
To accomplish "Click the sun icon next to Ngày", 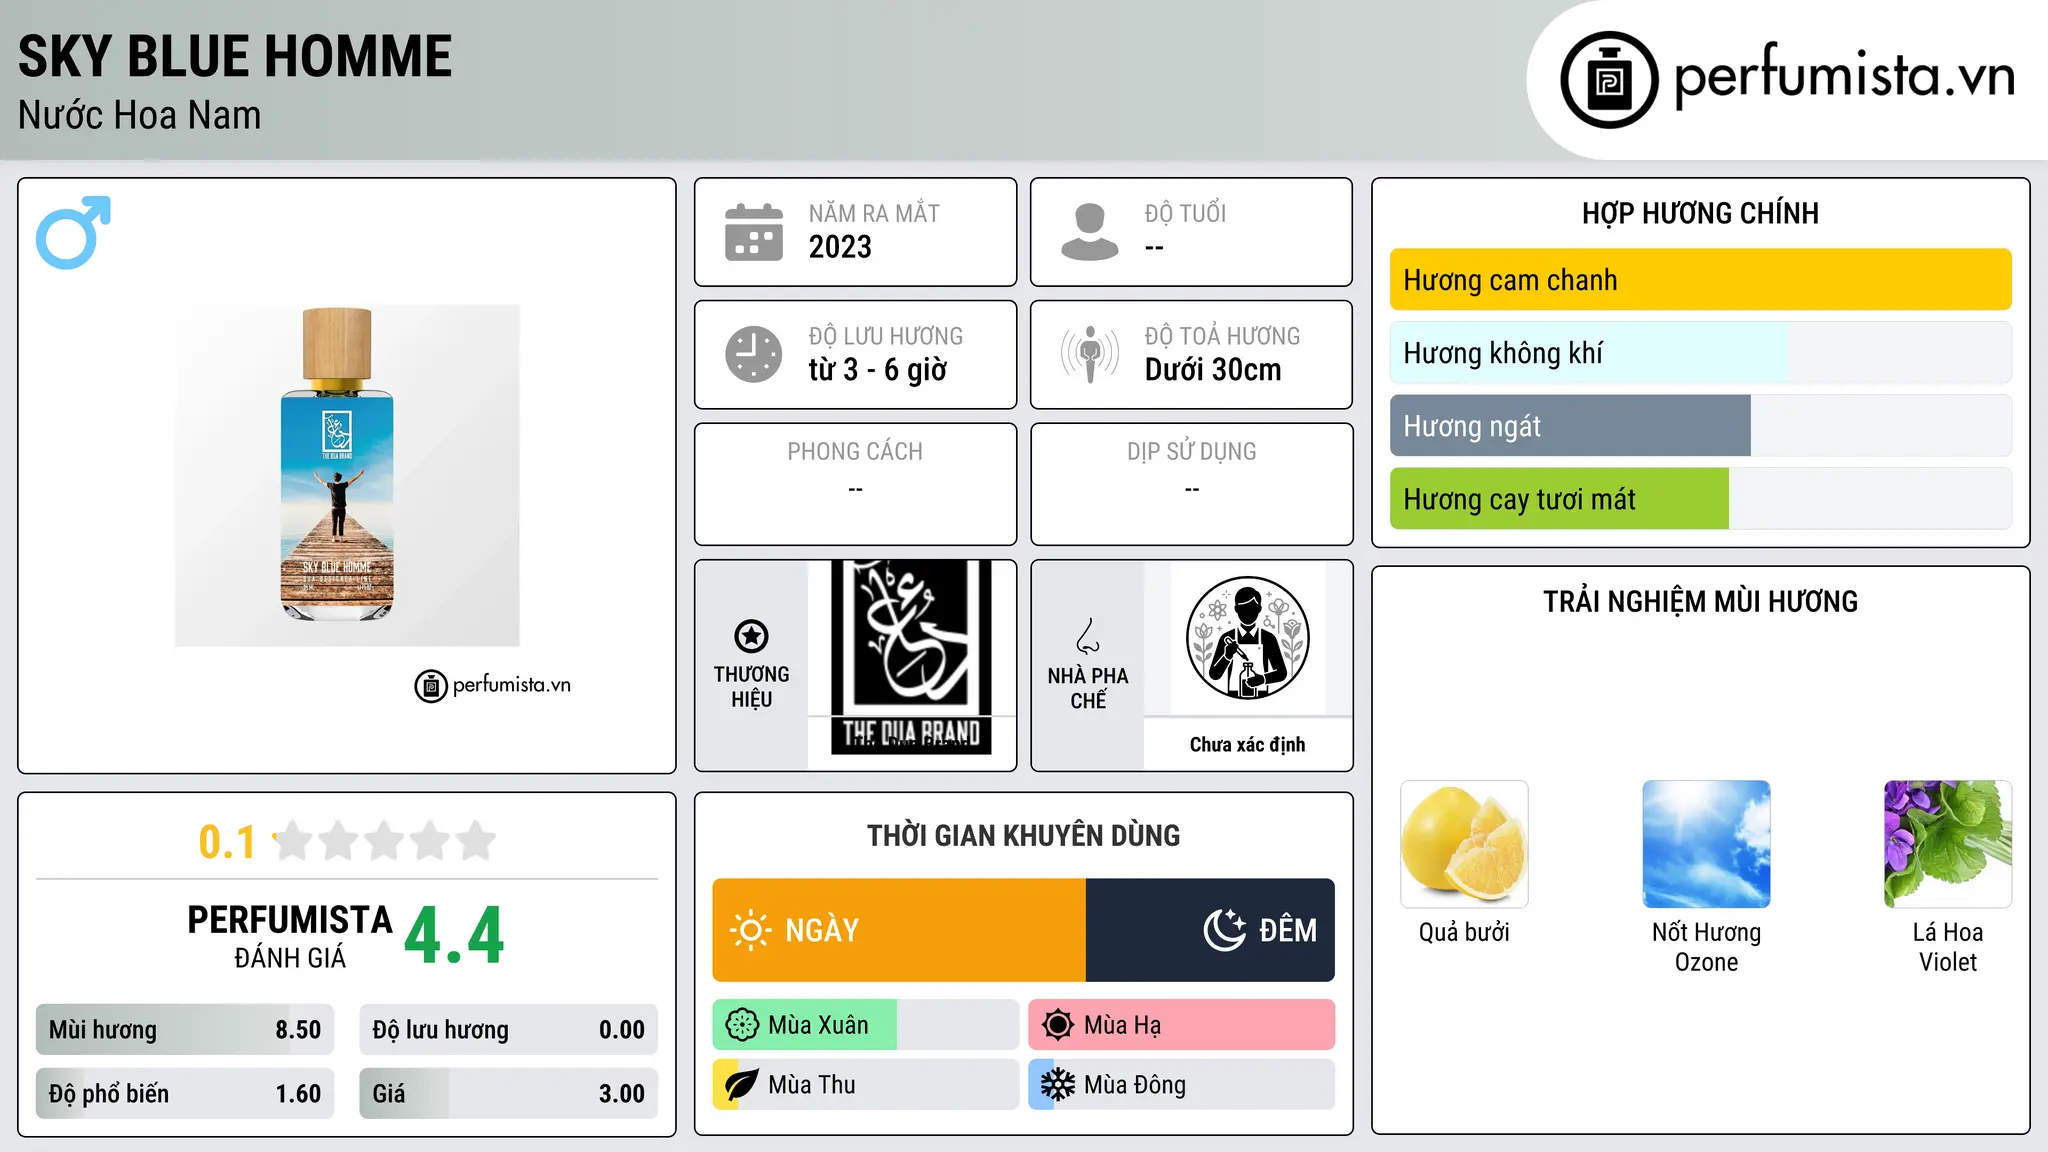I will (x=750, y=930).
